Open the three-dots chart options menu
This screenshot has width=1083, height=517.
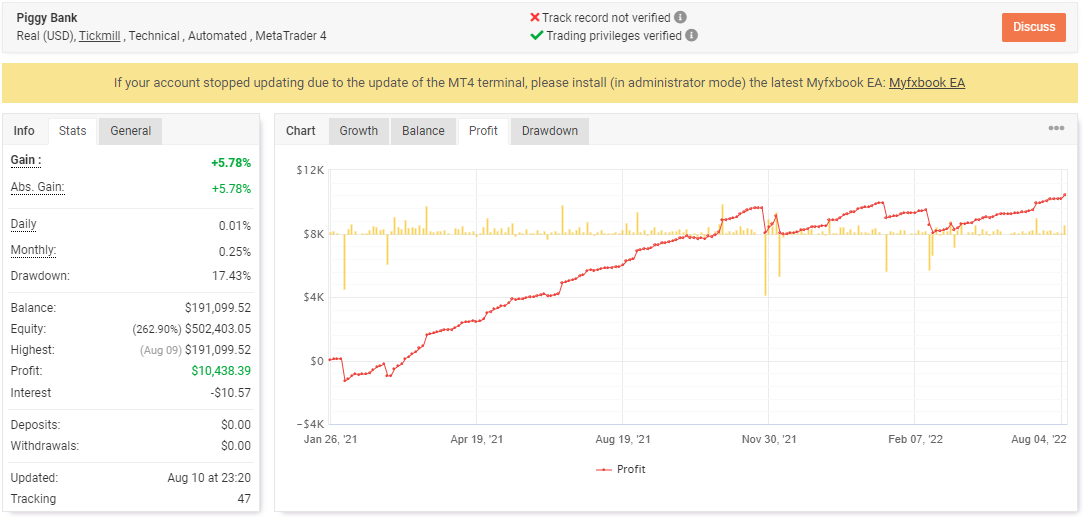1056,128
